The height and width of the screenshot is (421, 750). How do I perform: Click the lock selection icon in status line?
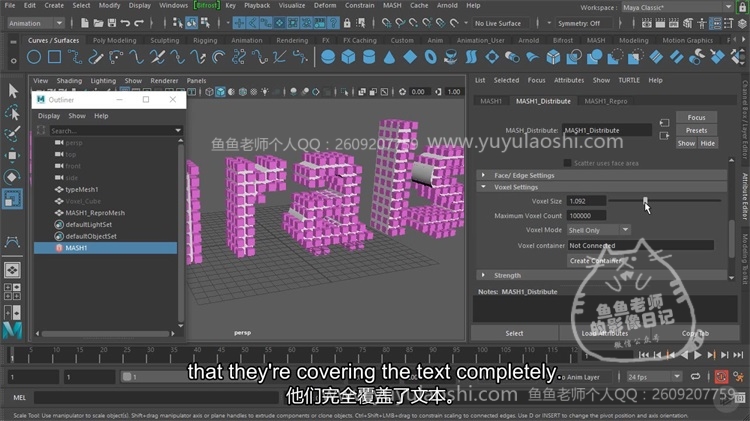click(347, 23)
